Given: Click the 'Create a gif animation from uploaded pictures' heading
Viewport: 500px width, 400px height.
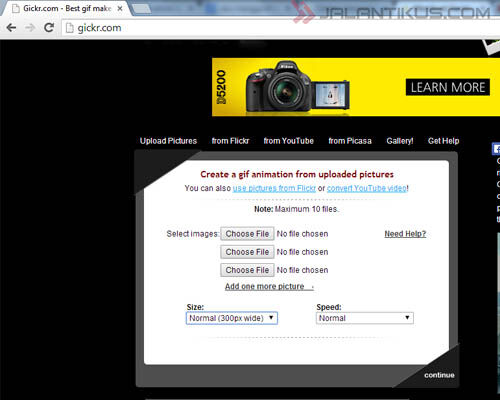Looking at the screenshot, I should [x=297, y=174].
